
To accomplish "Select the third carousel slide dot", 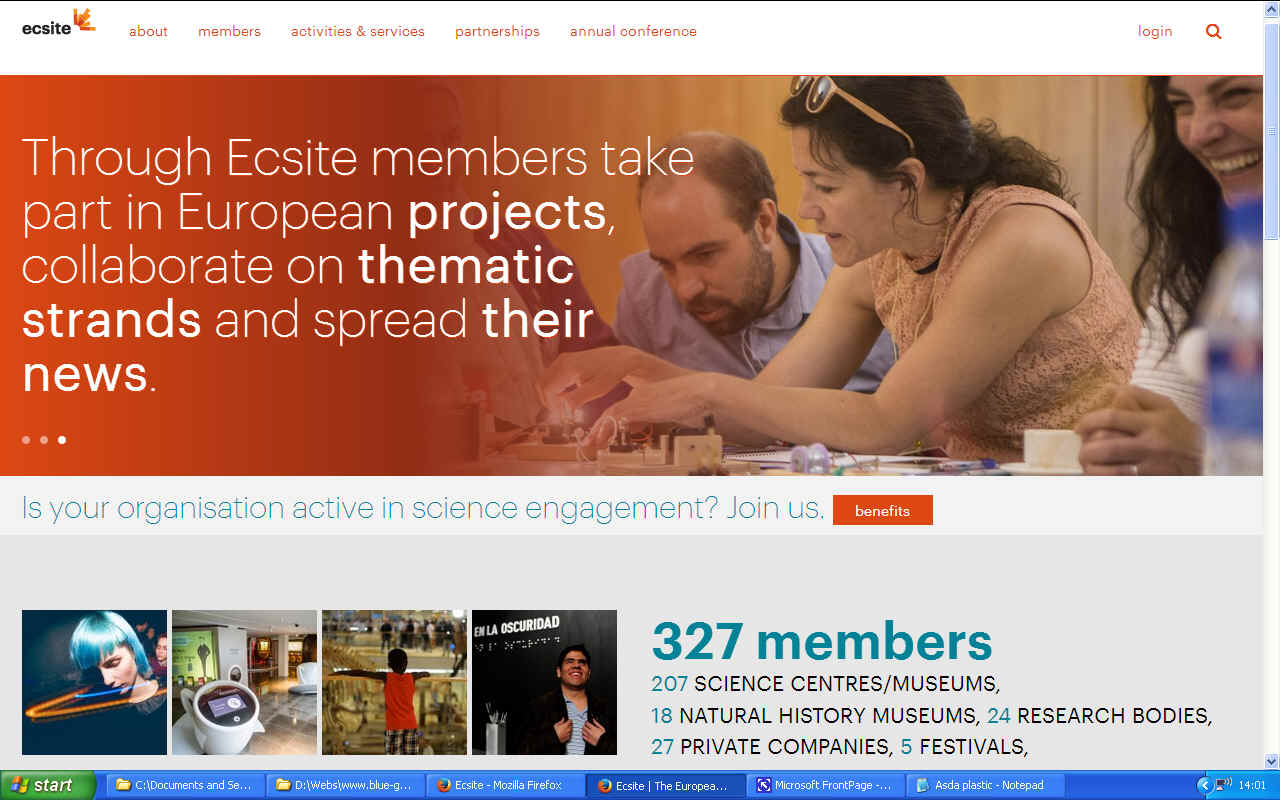I will click(62, 440).
